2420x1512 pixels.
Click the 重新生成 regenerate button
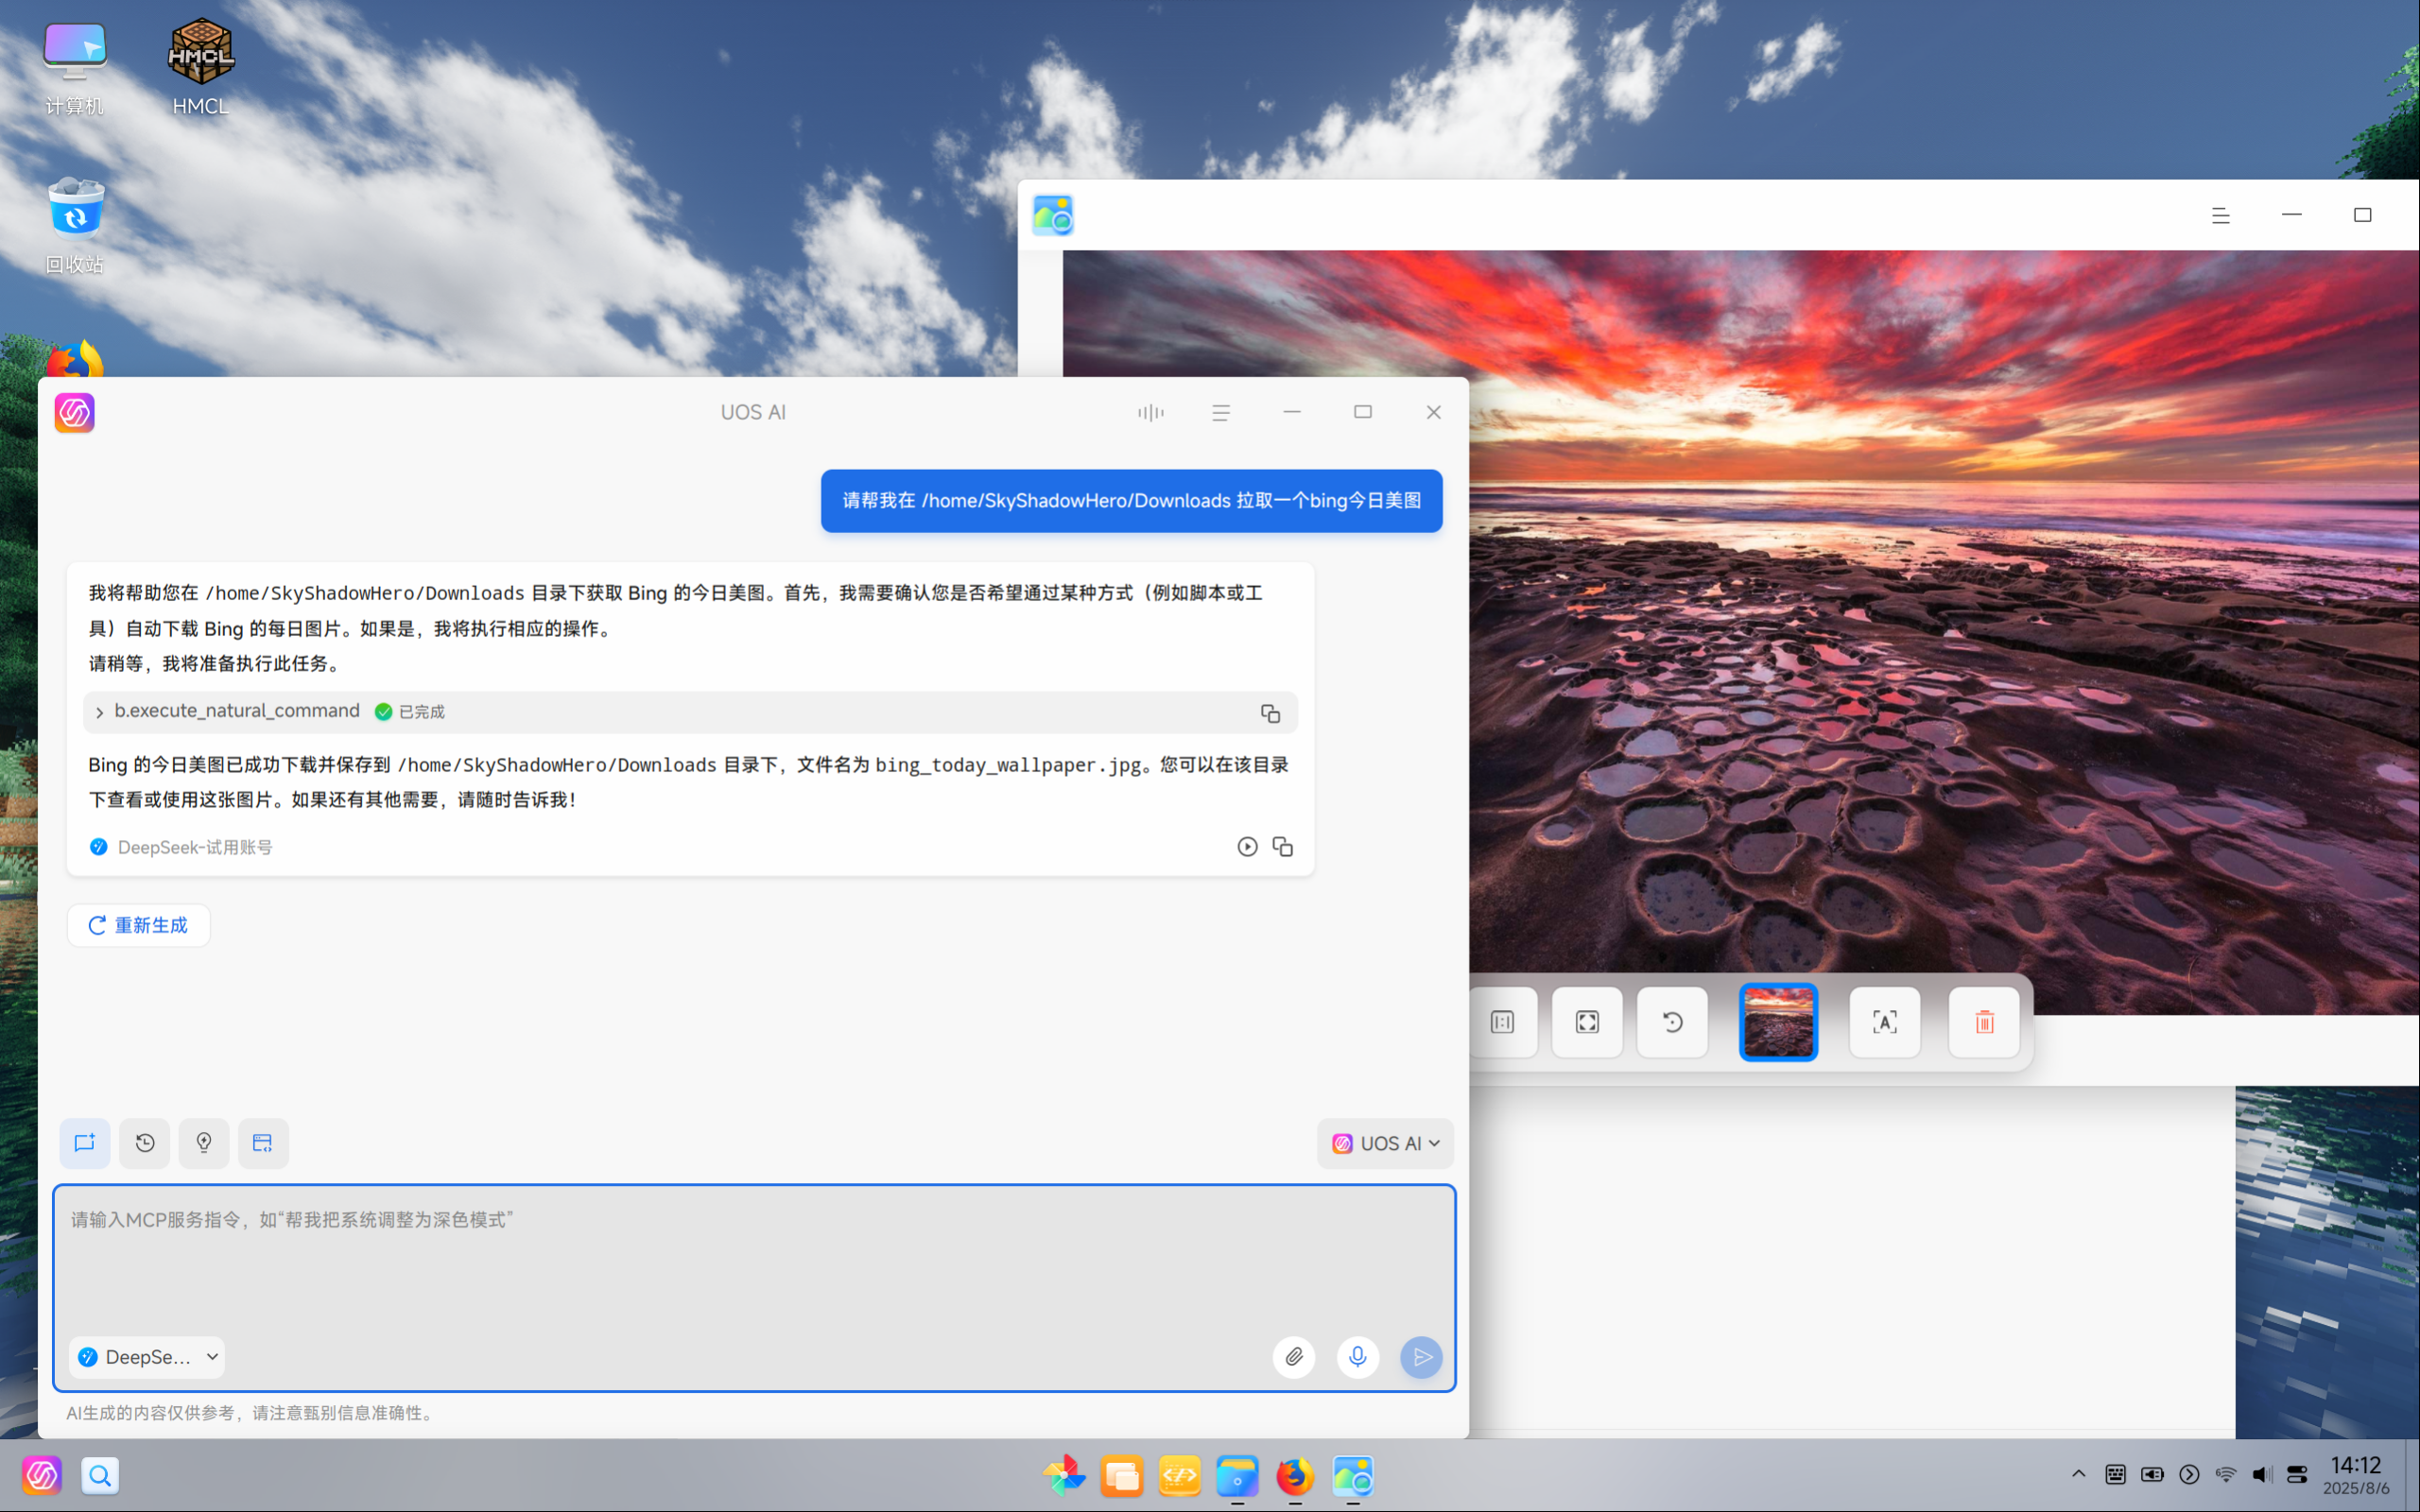[139, 925]
